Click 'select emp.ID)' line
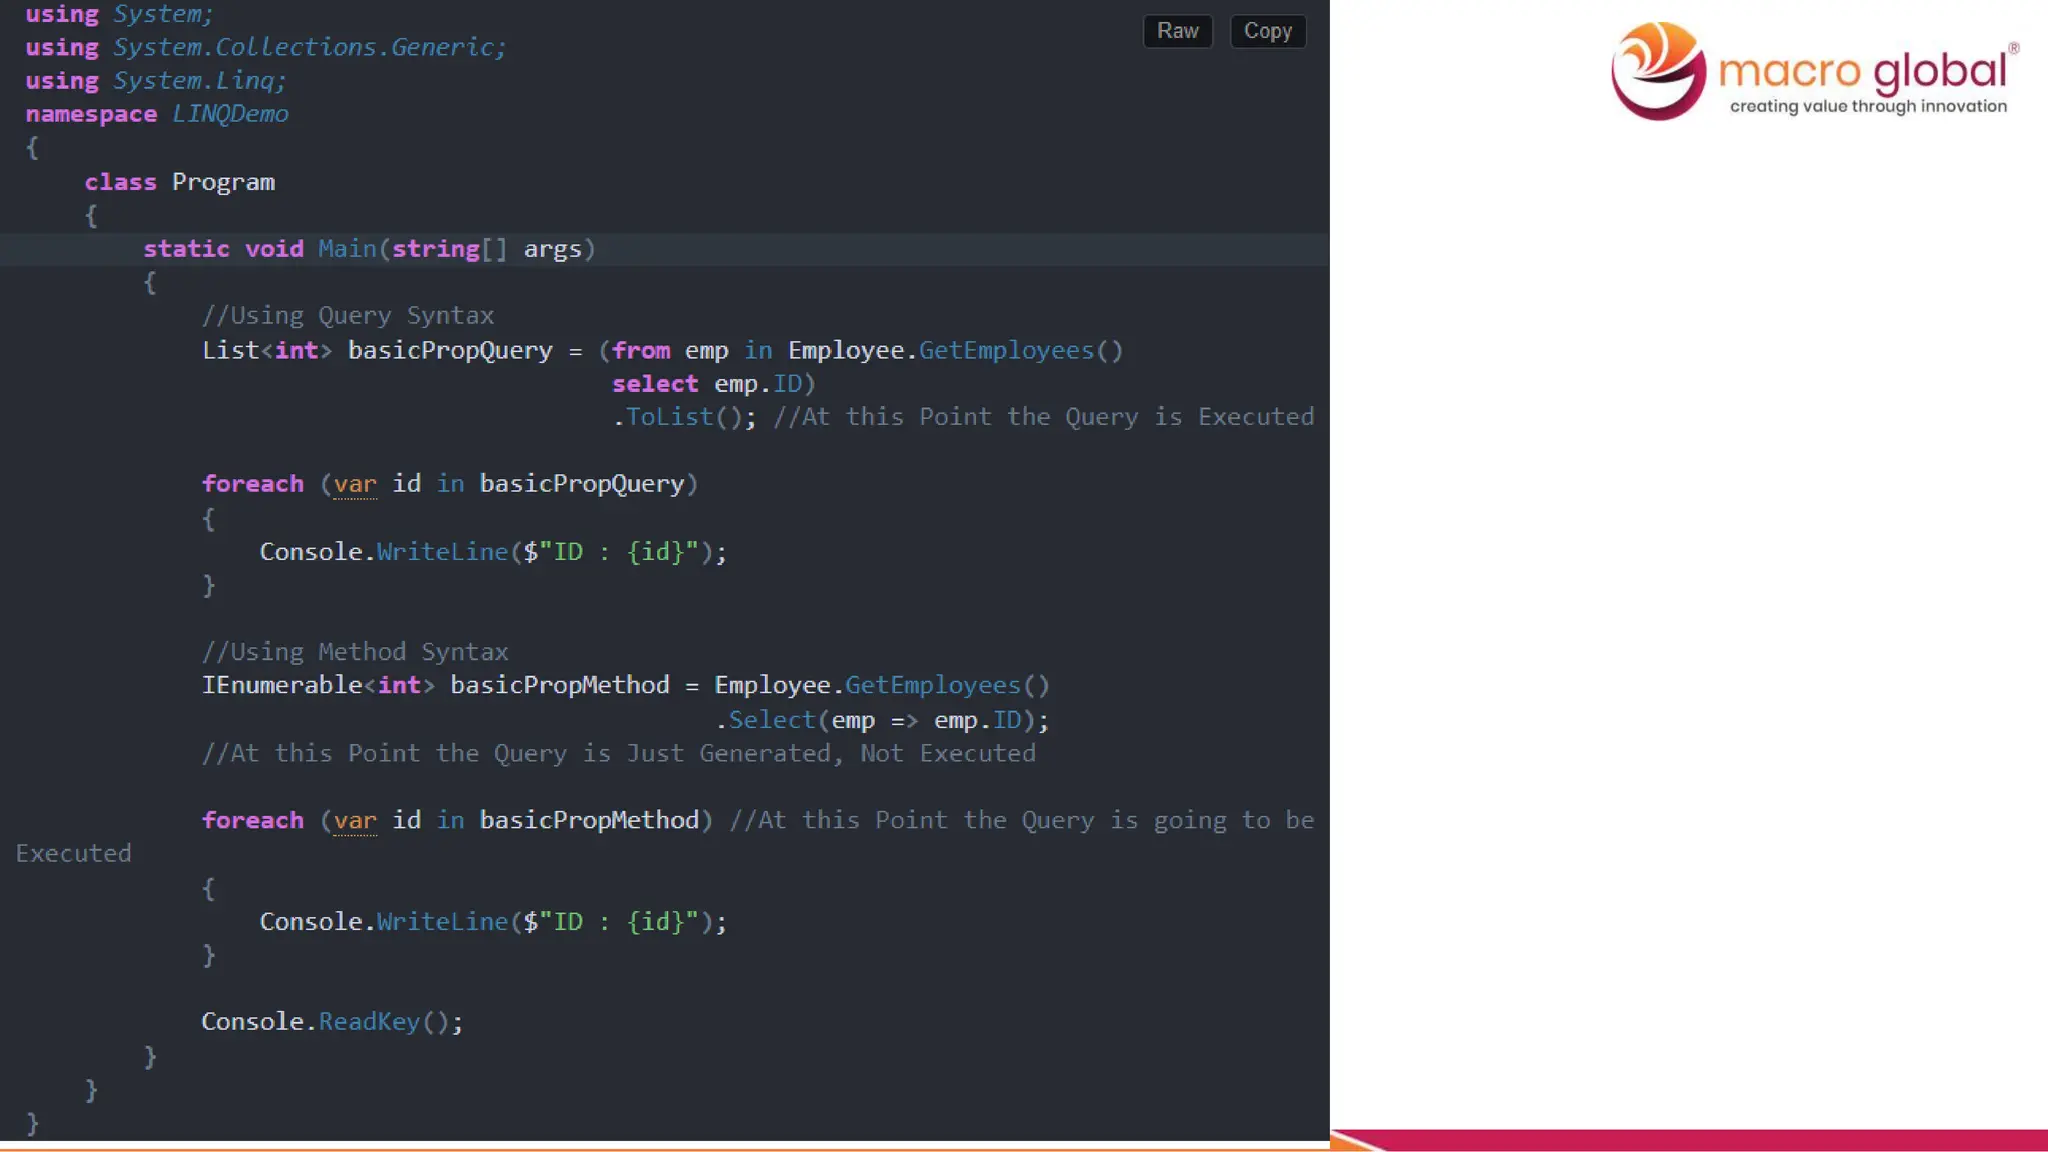2048x1152 pixels. coord(714,384)
